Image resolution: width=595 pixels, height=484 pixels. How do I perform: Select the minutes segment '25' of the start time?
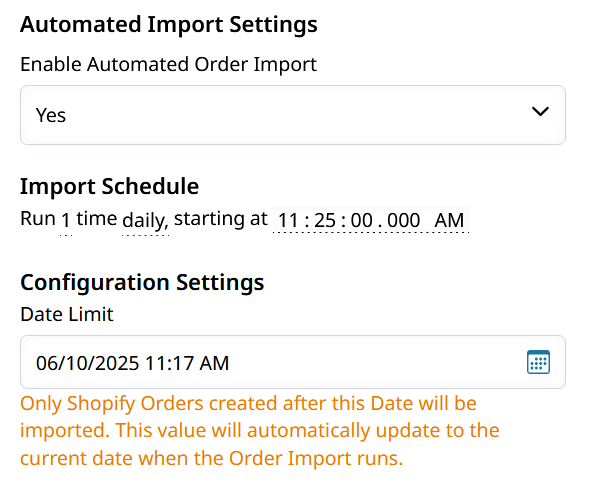click(325, 220)
